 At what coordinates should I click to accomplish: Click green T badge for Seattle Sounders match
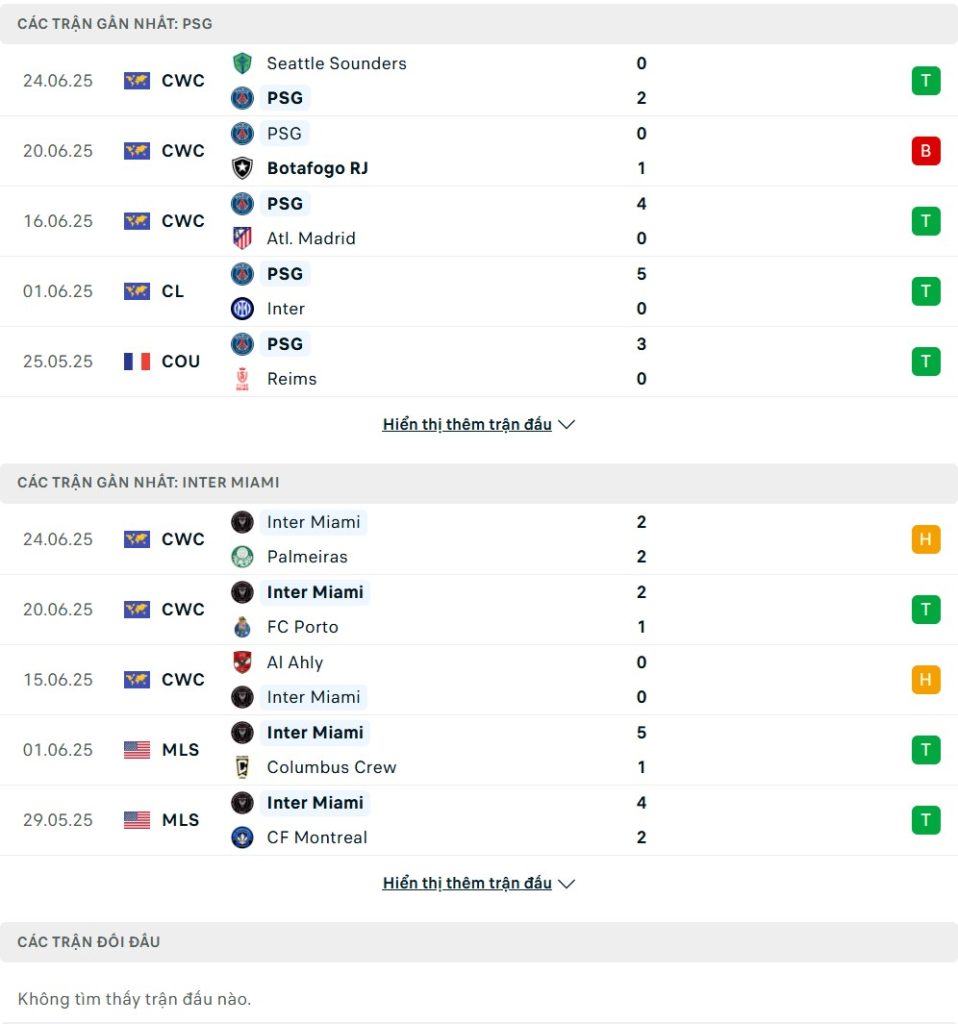[x=925, y=81]
